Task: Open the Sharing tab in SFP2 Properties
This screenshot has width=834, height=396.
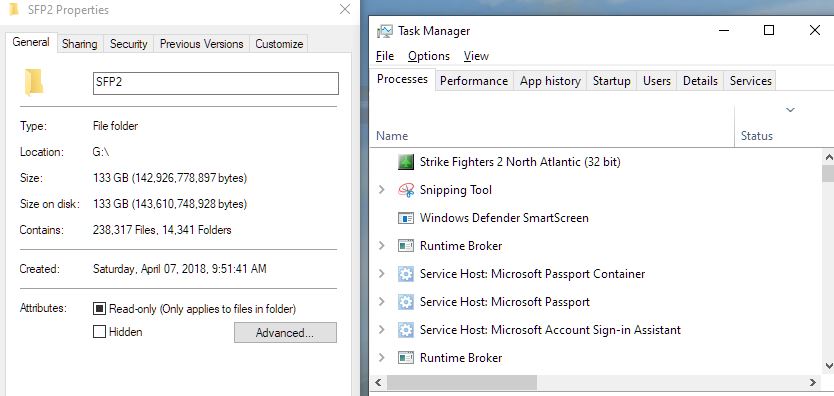Action: [x=80, y=44]
